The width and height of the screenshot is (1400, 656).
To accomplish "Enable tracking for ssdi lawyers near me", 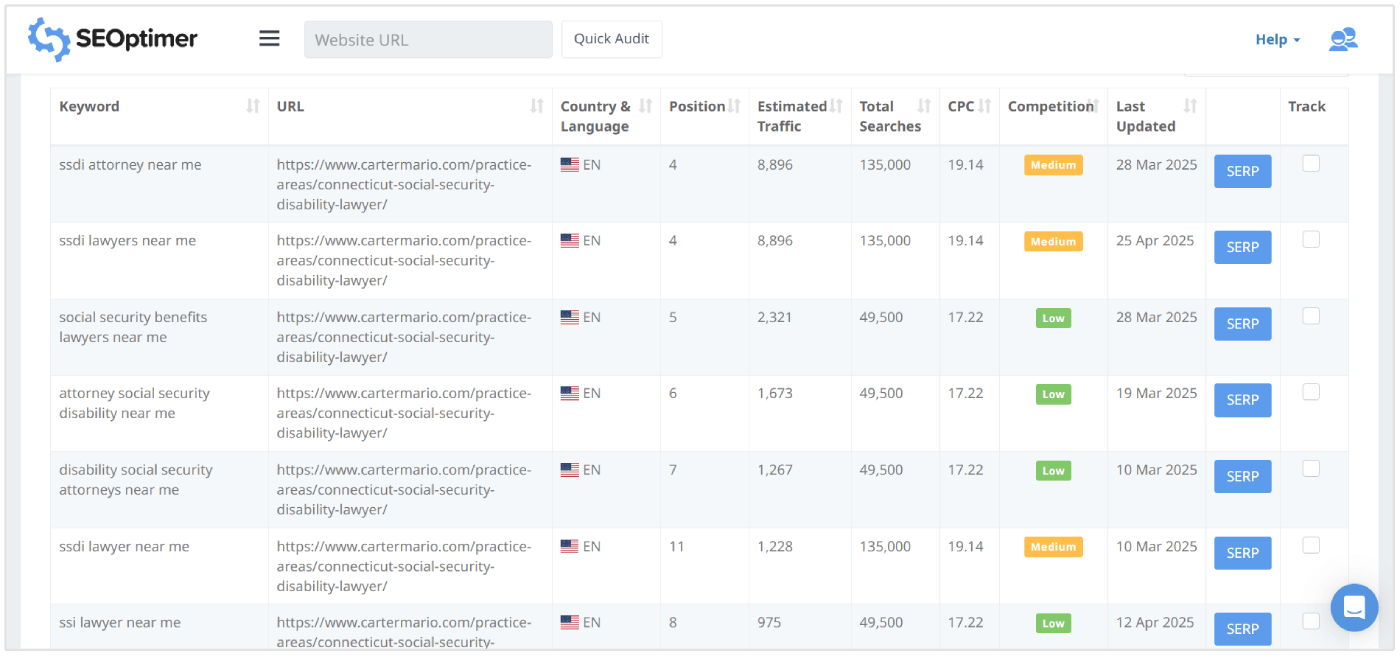I will (1311, 240).
